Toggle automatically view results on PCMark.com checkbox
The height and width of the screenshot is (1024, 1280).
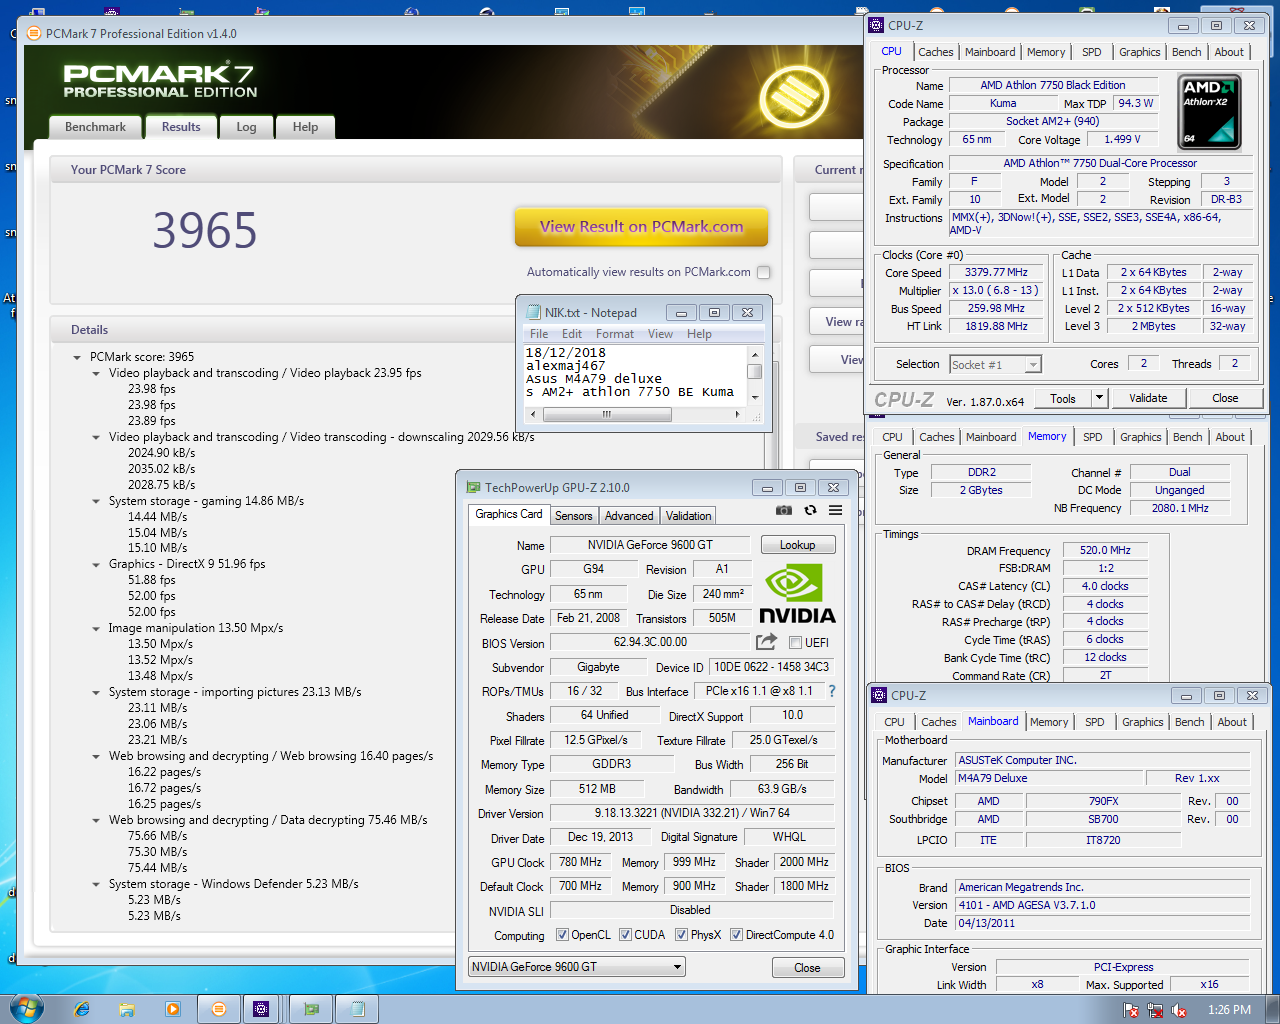pyautogui.click(x=764, y=272)
